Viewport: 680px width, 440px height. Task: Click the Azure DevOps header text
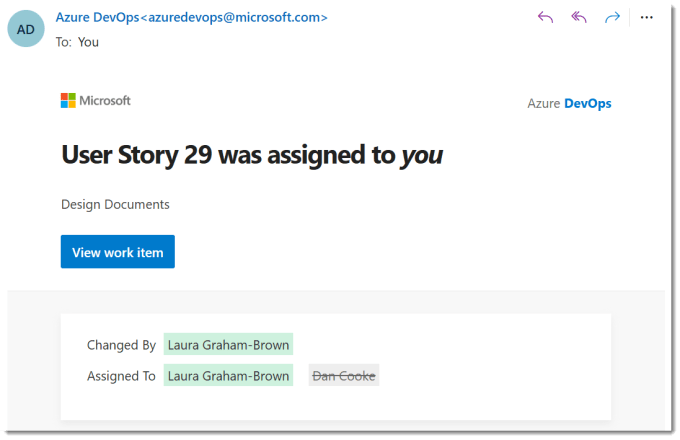click(x=569, y=104)
